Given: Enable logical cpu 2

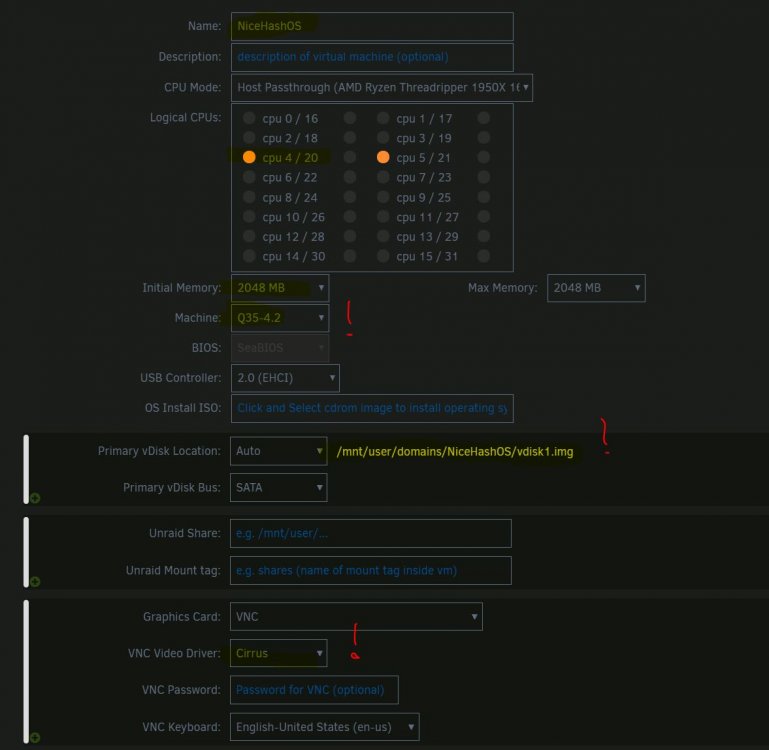Looking at the screenshot, I should (249, 137).
